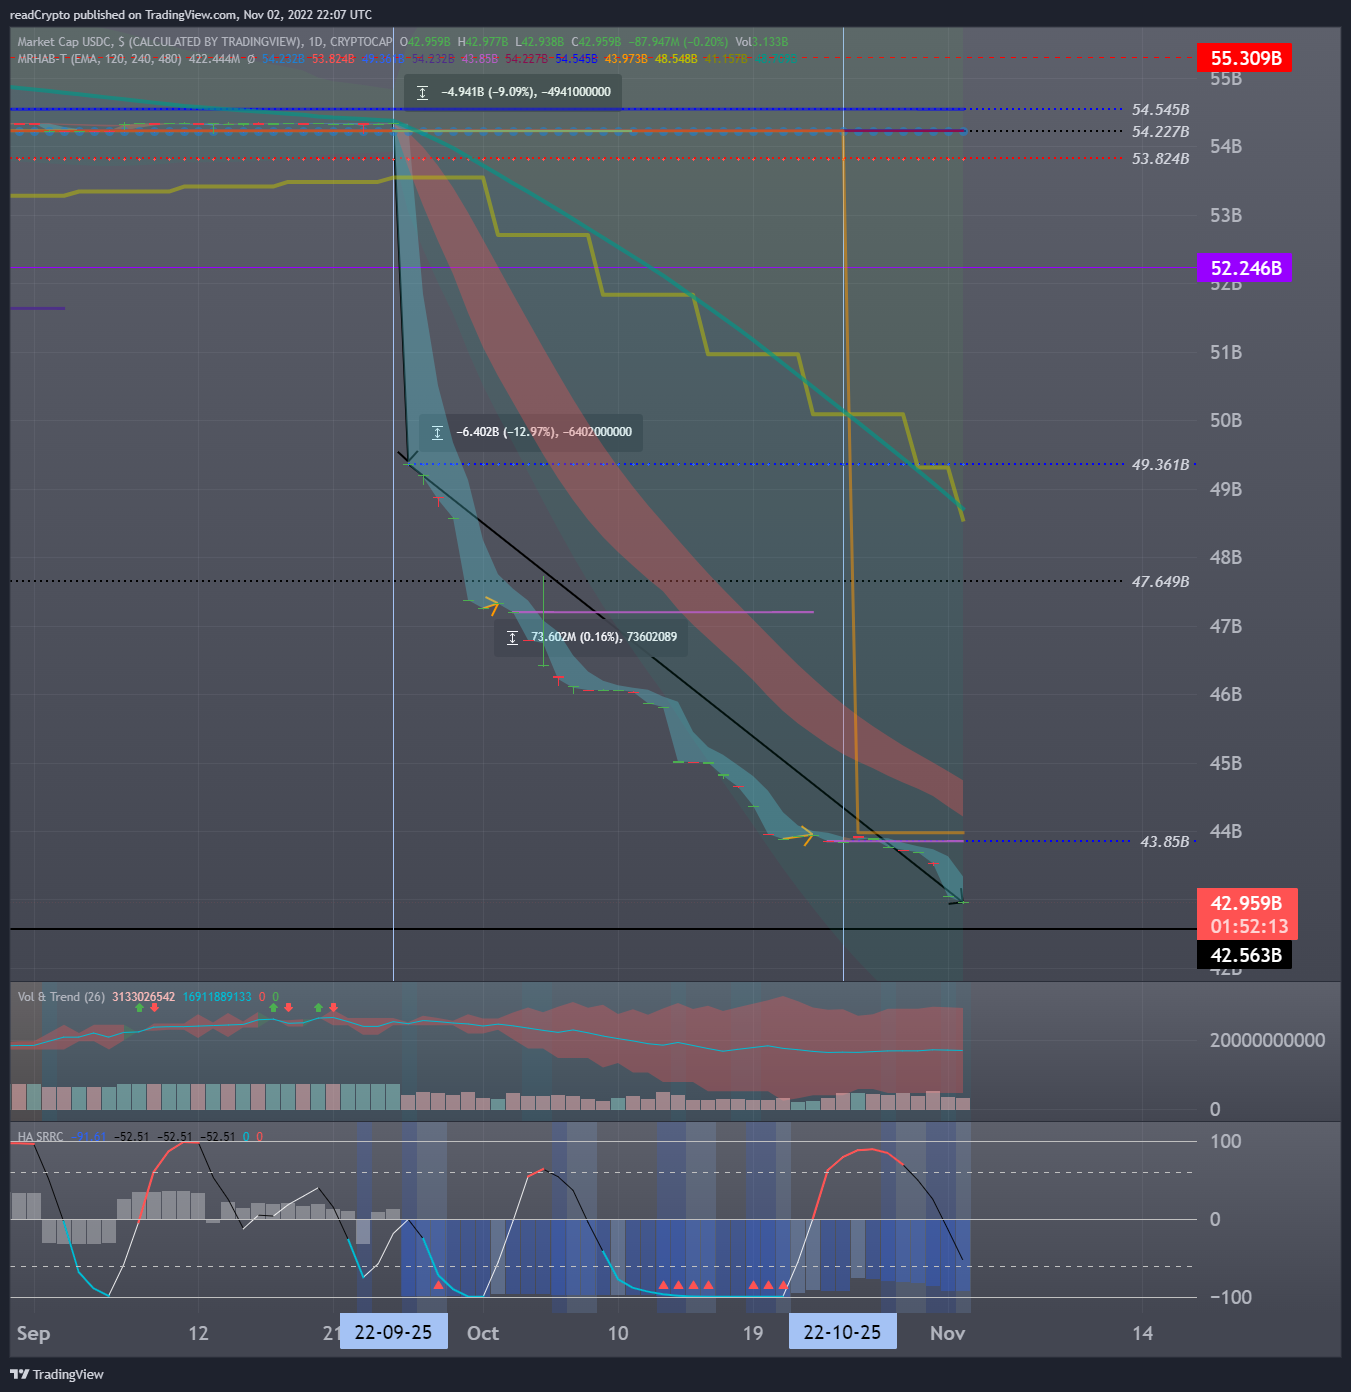
Task: Click the 14 label on the time axis
Action: 1142,1333
